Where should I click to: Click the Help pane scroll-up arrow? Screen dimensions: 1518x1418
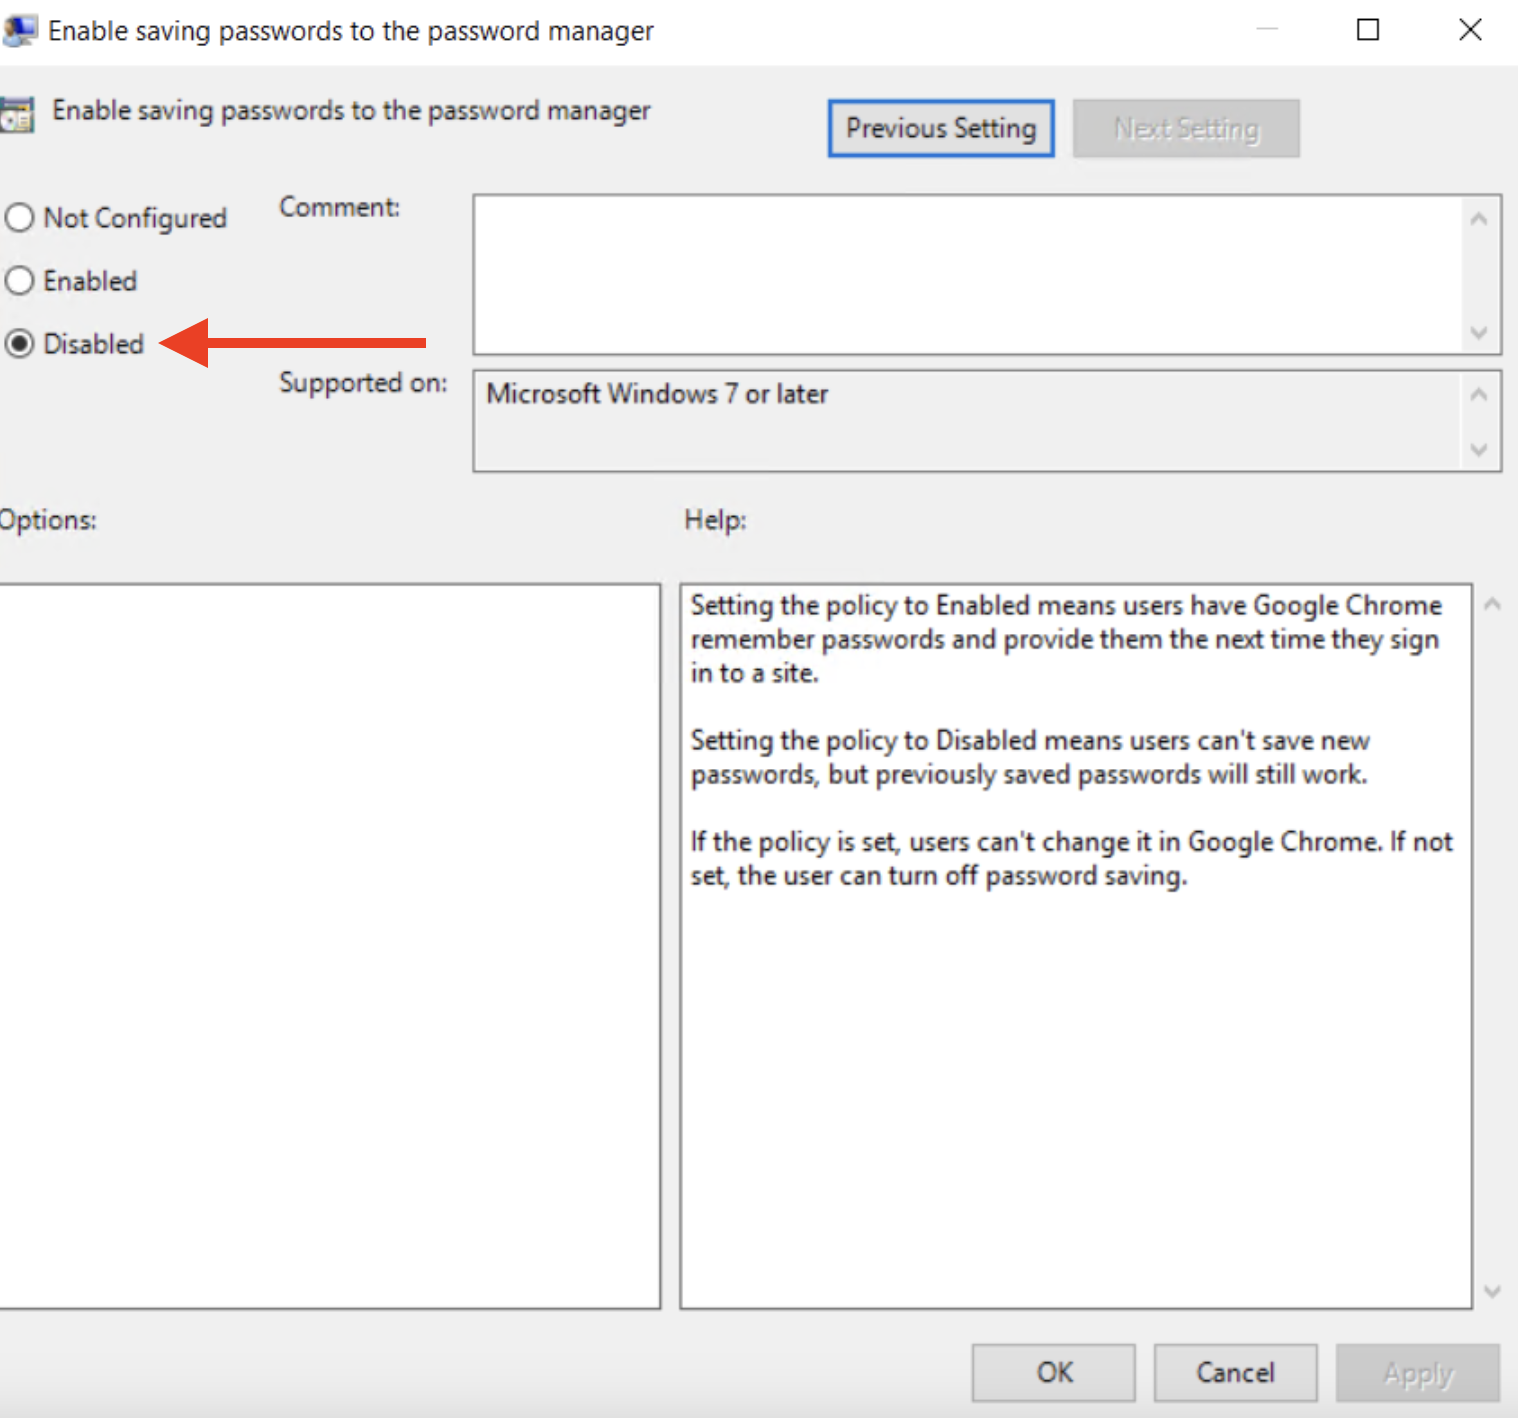click(x=1493, y=604)
